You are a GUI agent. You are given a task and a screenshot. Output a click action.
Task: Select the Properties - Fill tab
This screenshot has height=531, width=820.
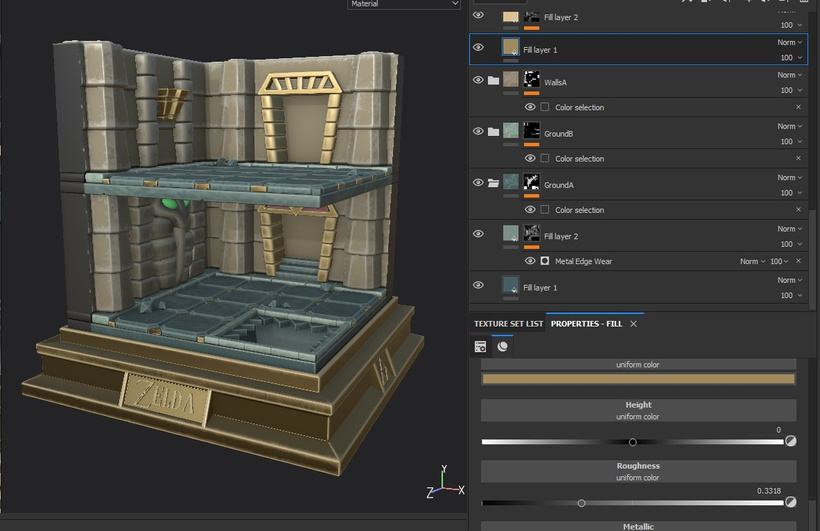586,324
